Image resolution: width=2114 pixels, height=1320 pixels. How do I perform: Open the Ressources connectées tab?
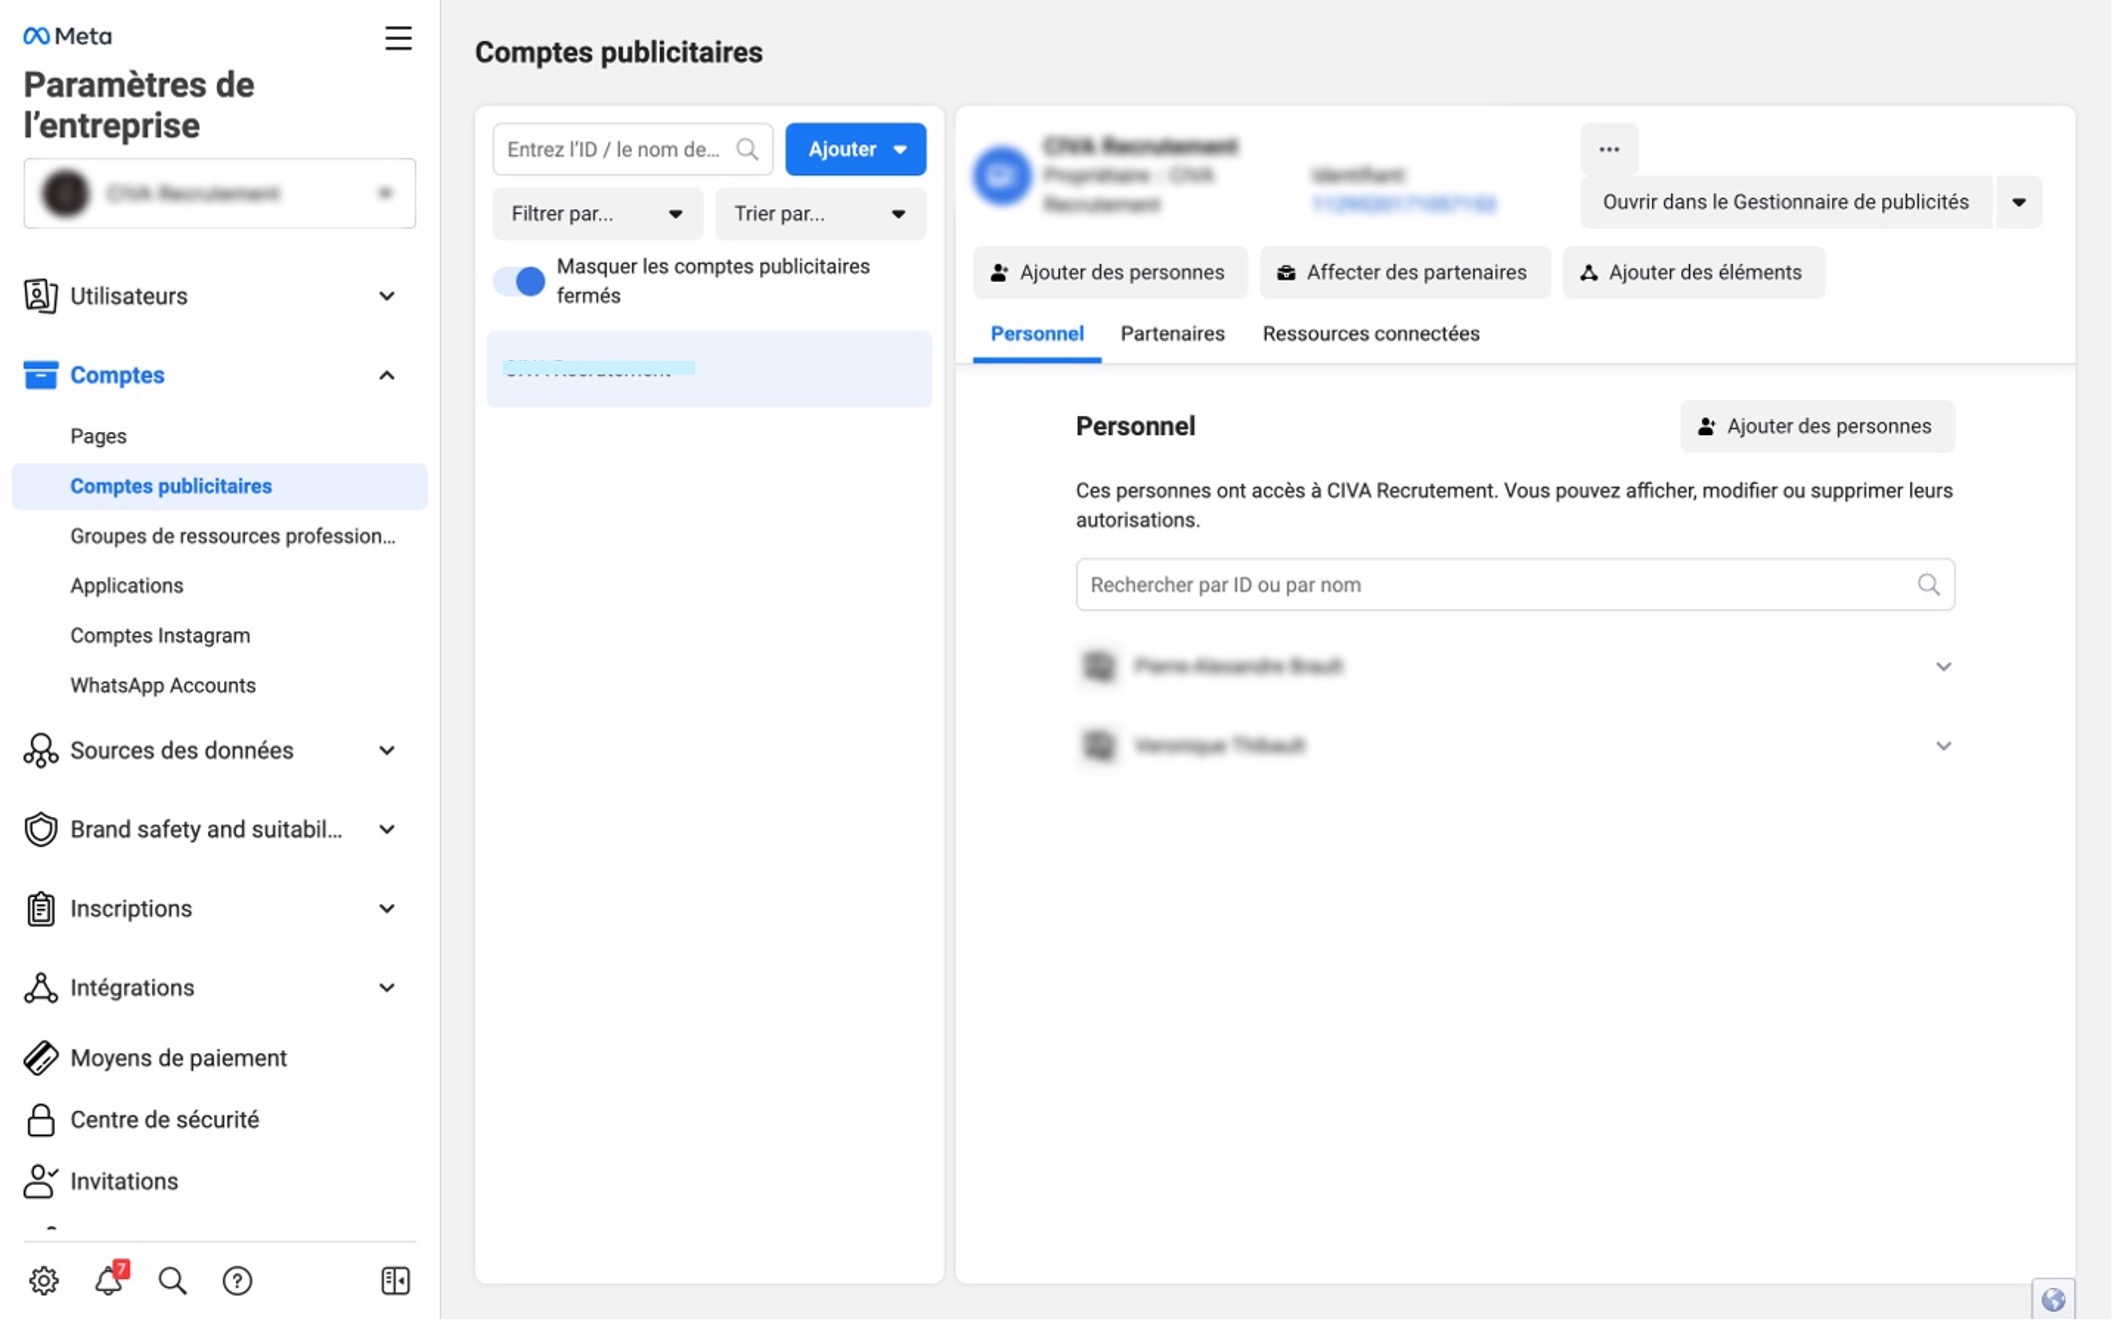pos(1371,333)
